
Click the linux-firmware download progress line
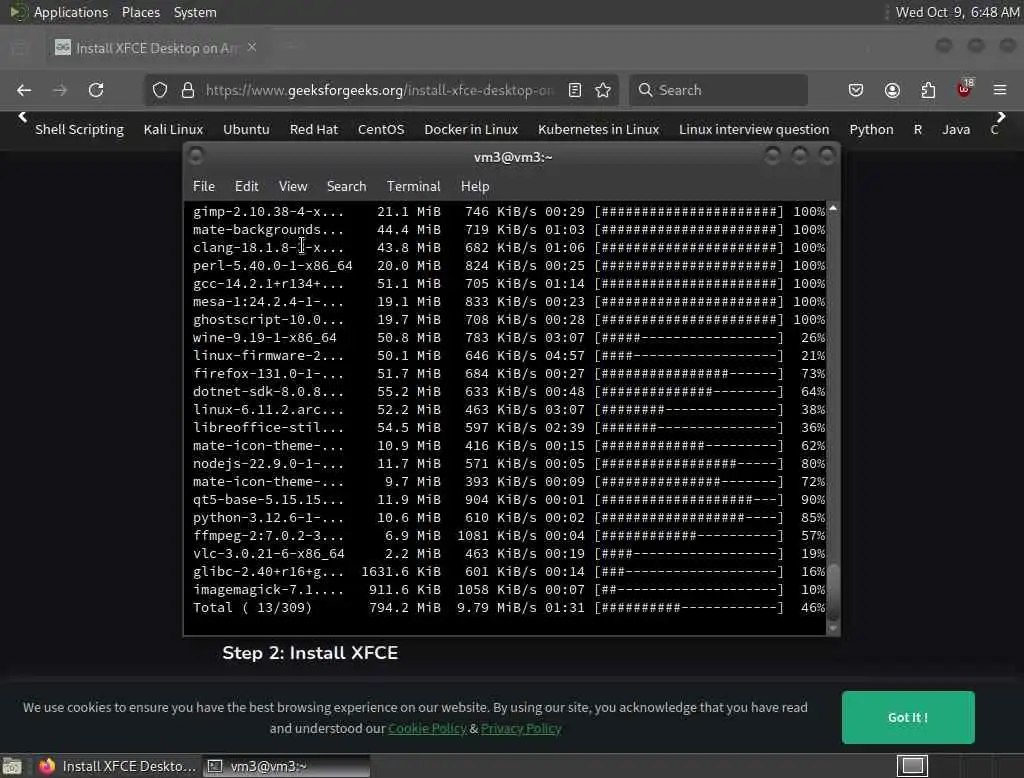pos(509,356)
